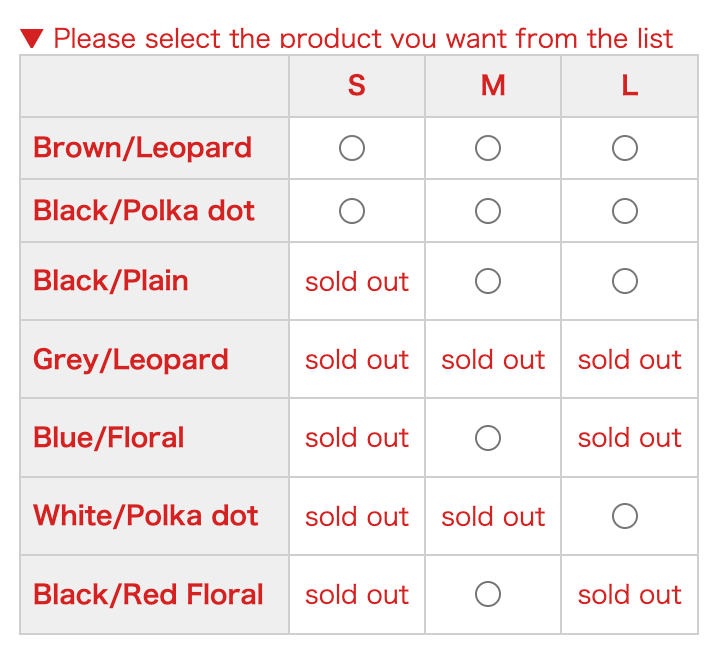
Task: Select Brown/Leopard in size M
Action: [488, 148]
